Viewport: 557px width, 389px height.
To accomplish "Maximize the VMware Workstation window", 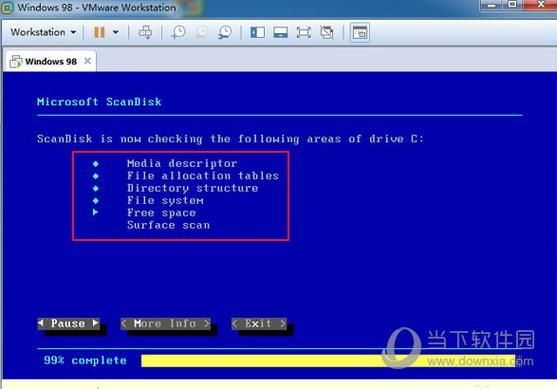I will point(513,5).
